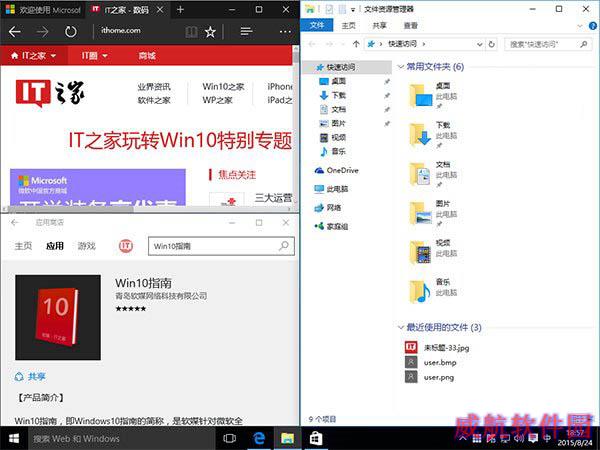
Task: Open Edge More actions menu
Action: [285, 32]
